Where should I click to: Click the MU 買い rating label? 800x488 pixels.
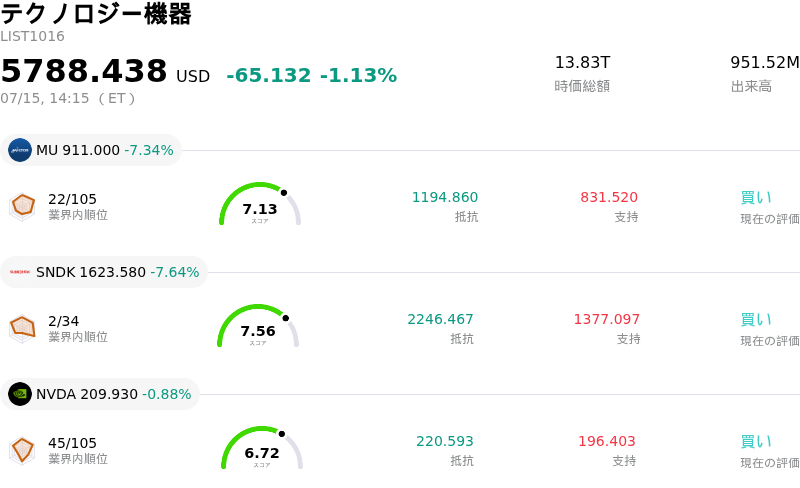tap(756, 198)
